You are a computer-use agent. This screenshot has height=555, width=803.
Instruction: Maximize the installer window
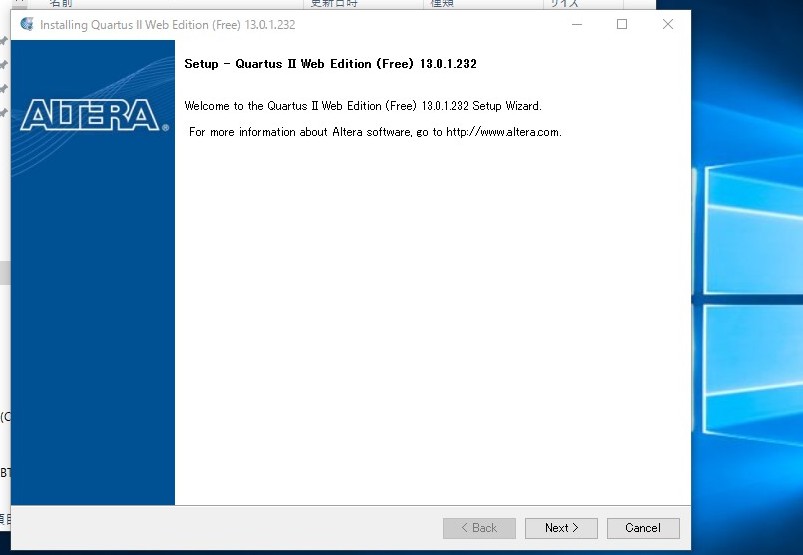[622, 24]
